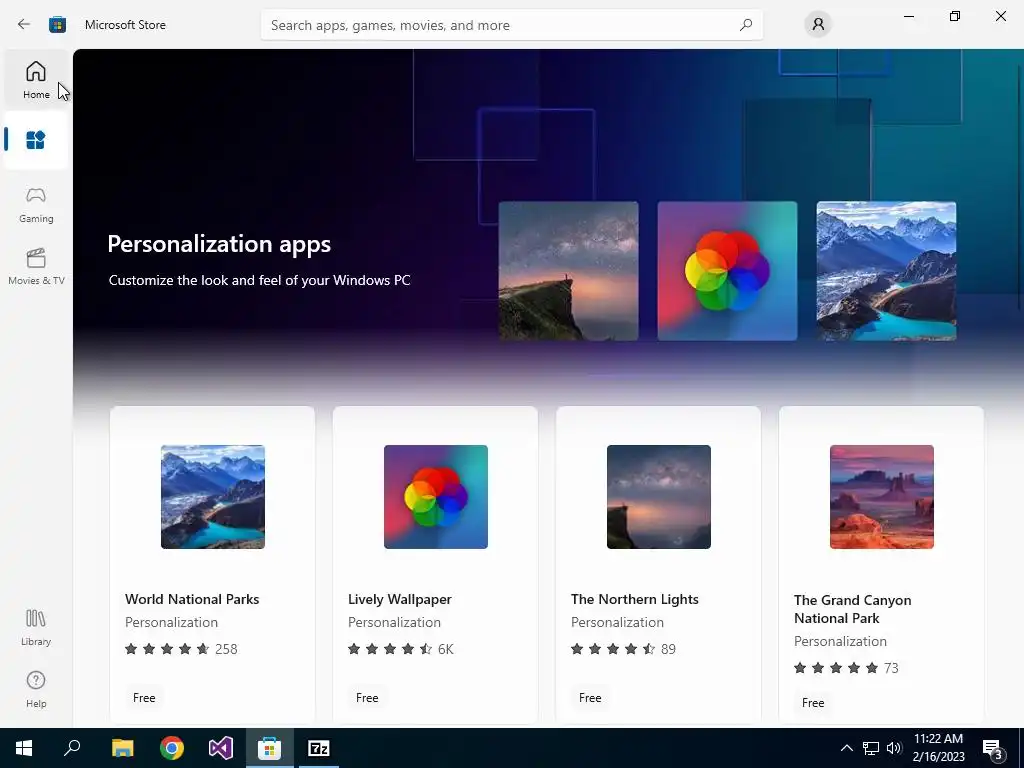The image size is (1024, 768).
Task: Click The Northern Lights title
Action: click(635, 599)
